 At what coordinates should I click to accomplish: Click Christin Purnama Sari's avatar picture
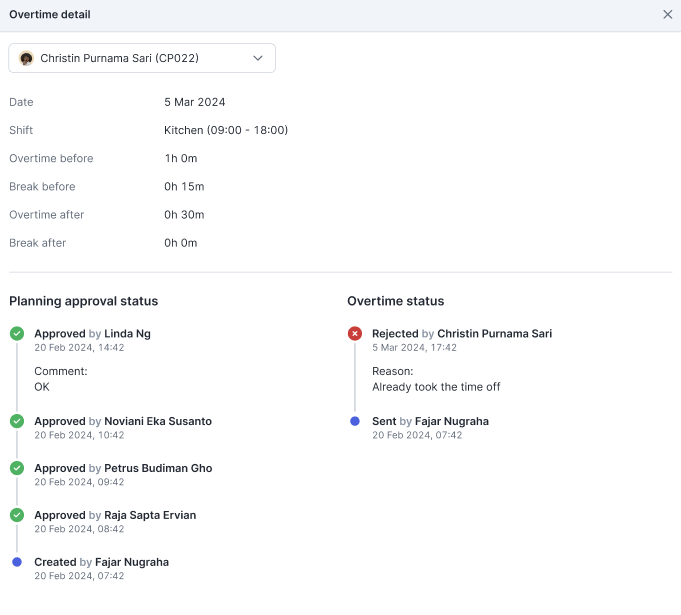26,58
